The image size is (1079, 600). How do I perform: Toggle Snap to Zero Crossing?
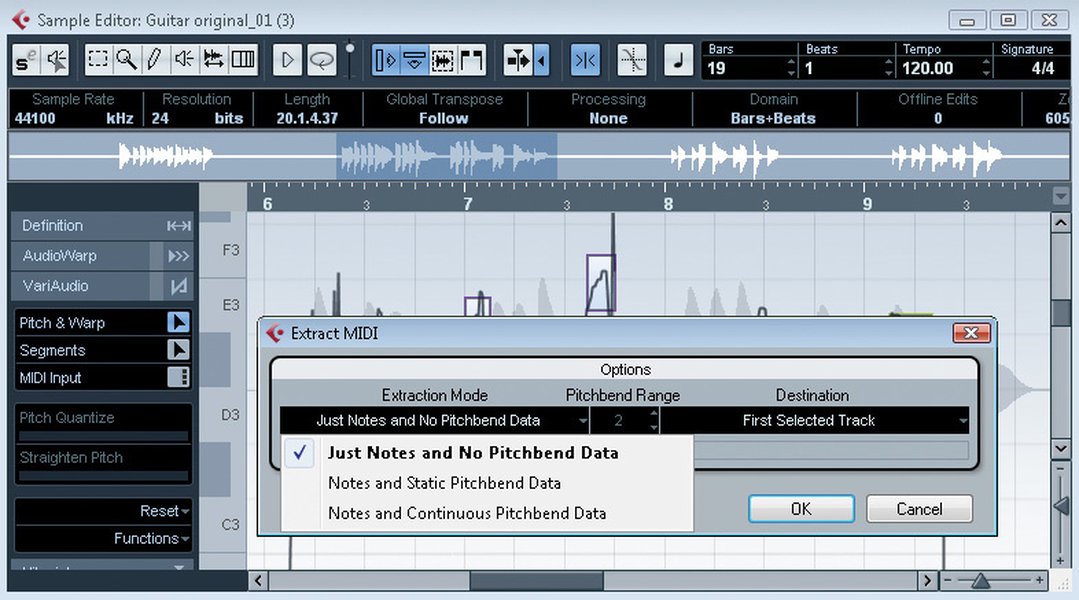pyautogui.click(x=632, y=61)
